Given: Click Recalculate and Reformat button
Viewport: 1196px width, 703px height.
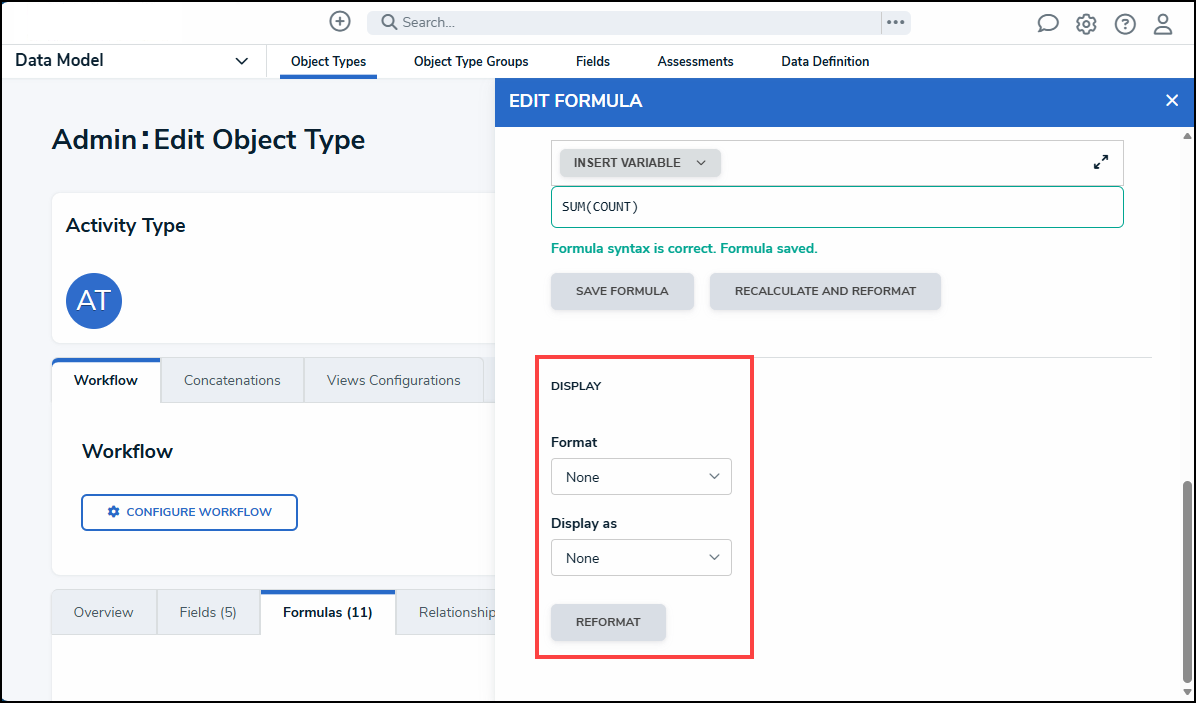Looking at the screenshot, I should pyautogui.click(x=825, y=291).
